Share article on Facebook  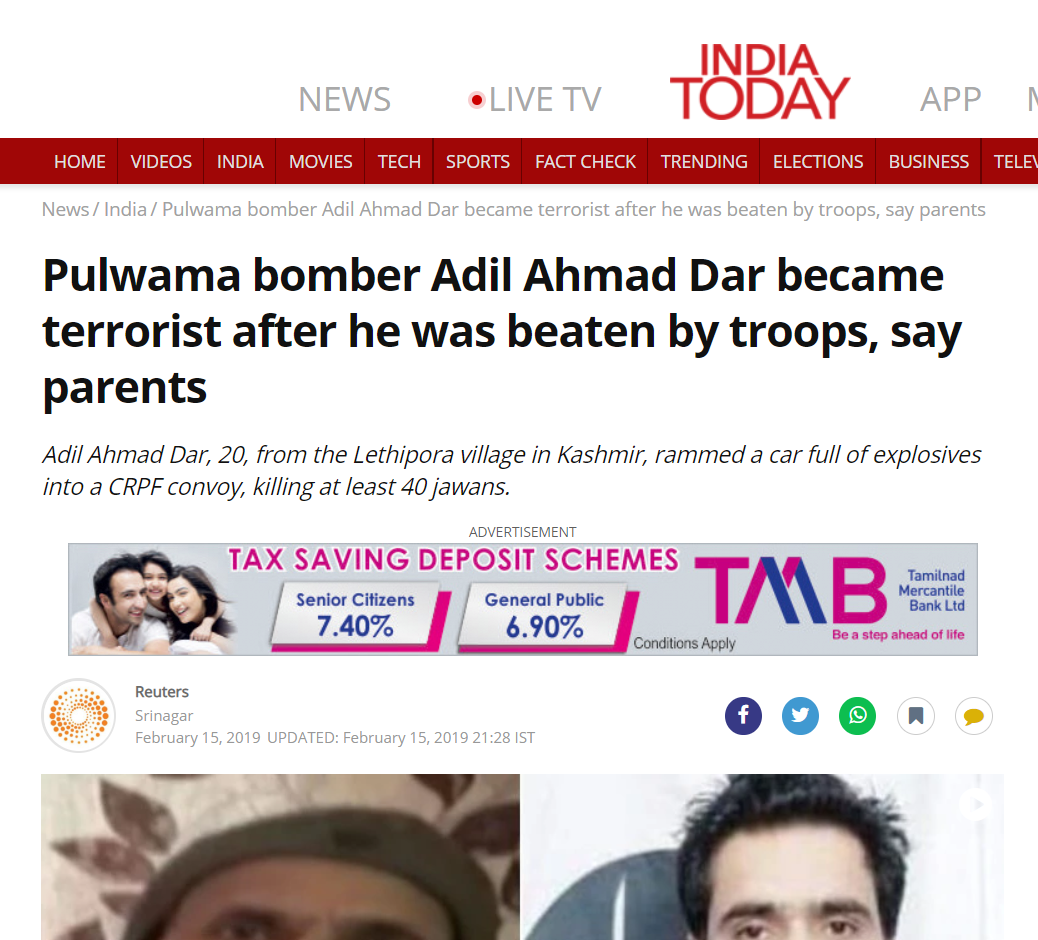(x=743, y=716)
